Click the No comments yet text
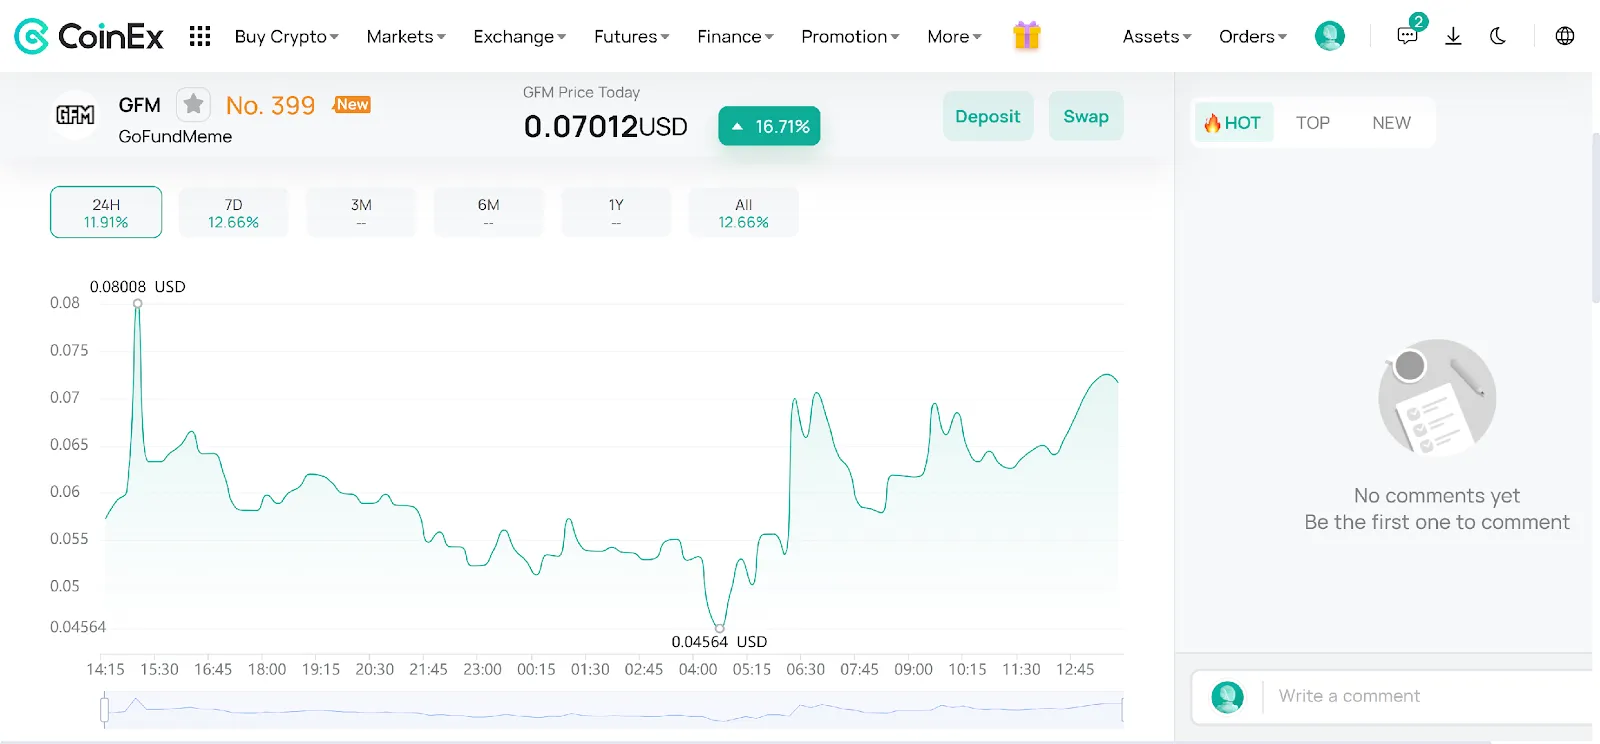The height and width of the screenshot is (744, 1600). click(x=1437, y=496)
